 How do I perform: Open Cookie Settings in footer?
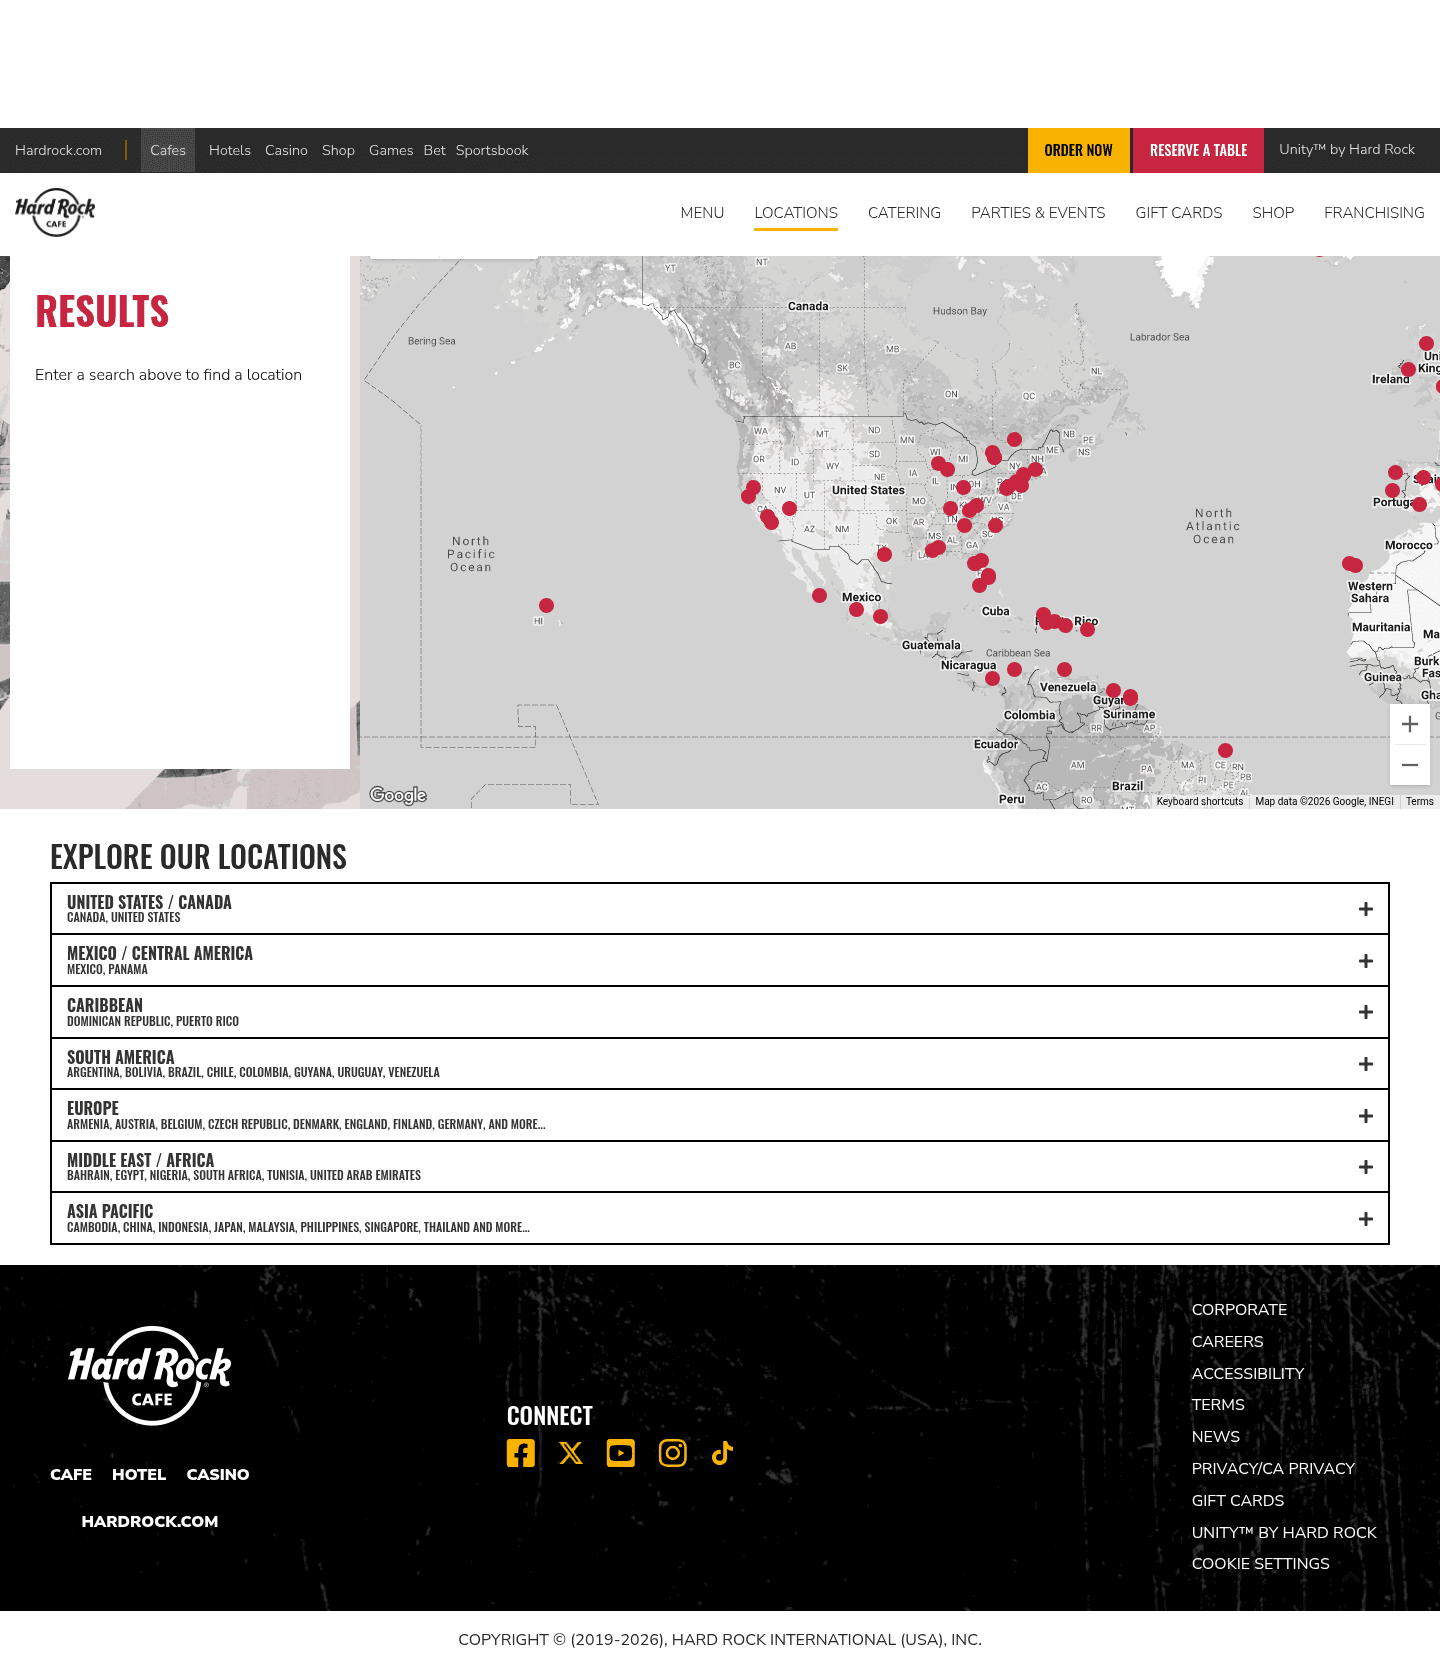pos(1260,1564)
